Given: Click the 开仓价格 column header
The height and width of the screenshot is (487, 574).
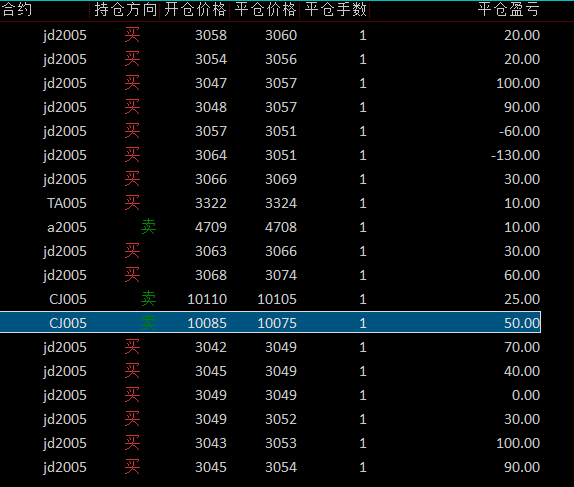Looking at the screenshot, I should pyautogui.click(x=195, y=10).
